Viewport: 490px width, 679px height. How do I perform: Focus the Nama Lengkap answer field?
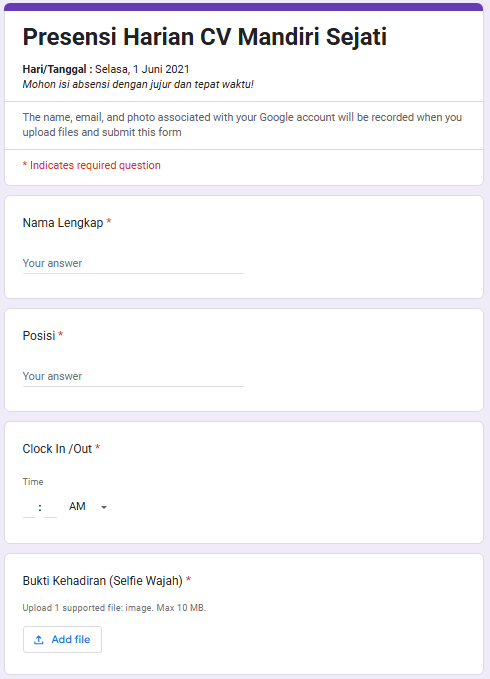coord(133,263)
